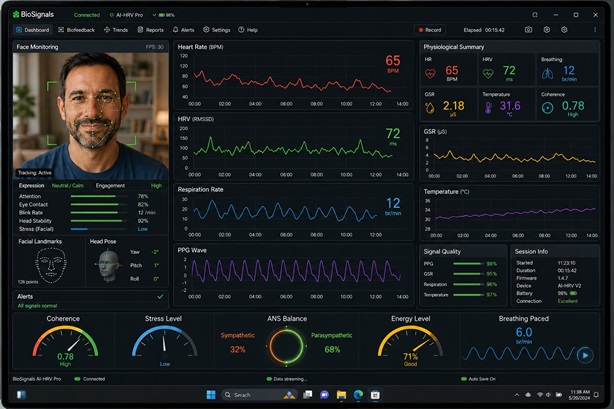Play the Breathing Paced exercise
The height and width of the screenshot is (409, 614).
point(585,355)
